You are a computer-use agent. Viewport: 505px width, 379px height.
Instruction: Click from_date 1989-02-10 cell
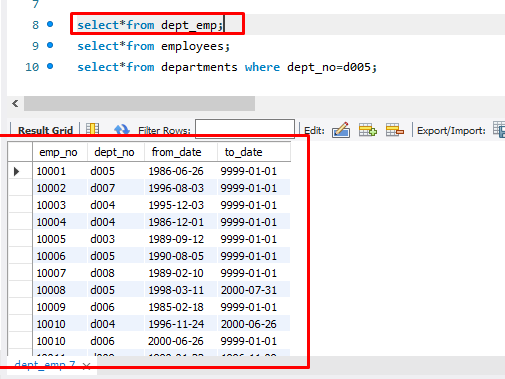(181, 273)
